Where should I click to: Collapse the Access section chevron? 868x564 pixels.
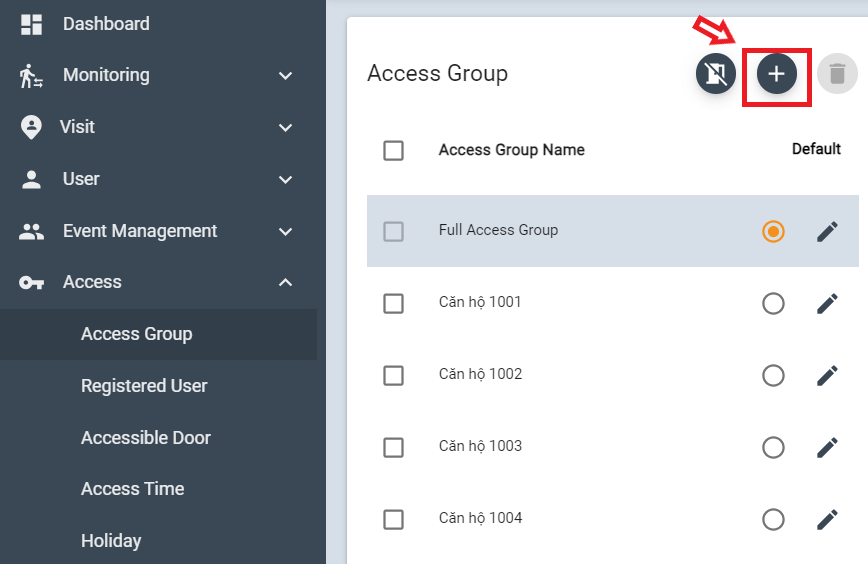coord(285,283)
